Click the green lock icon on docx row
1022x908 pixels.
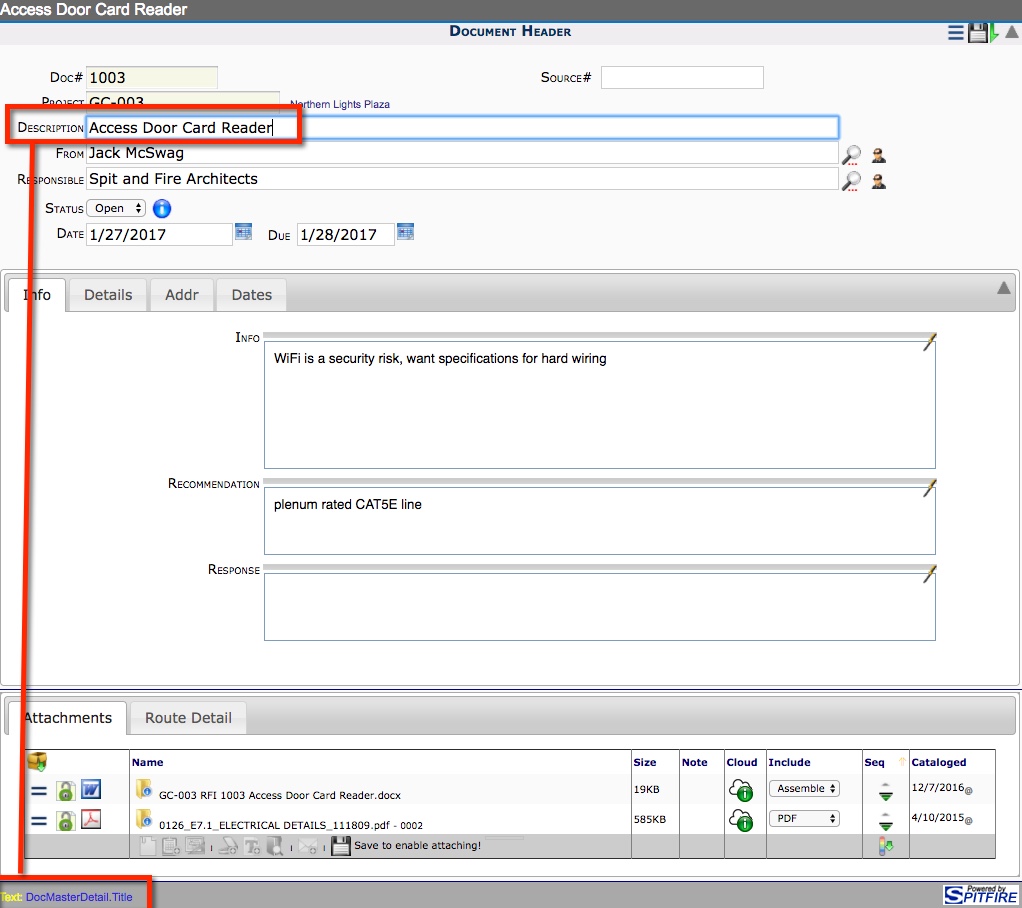click(x=65, y=791)
